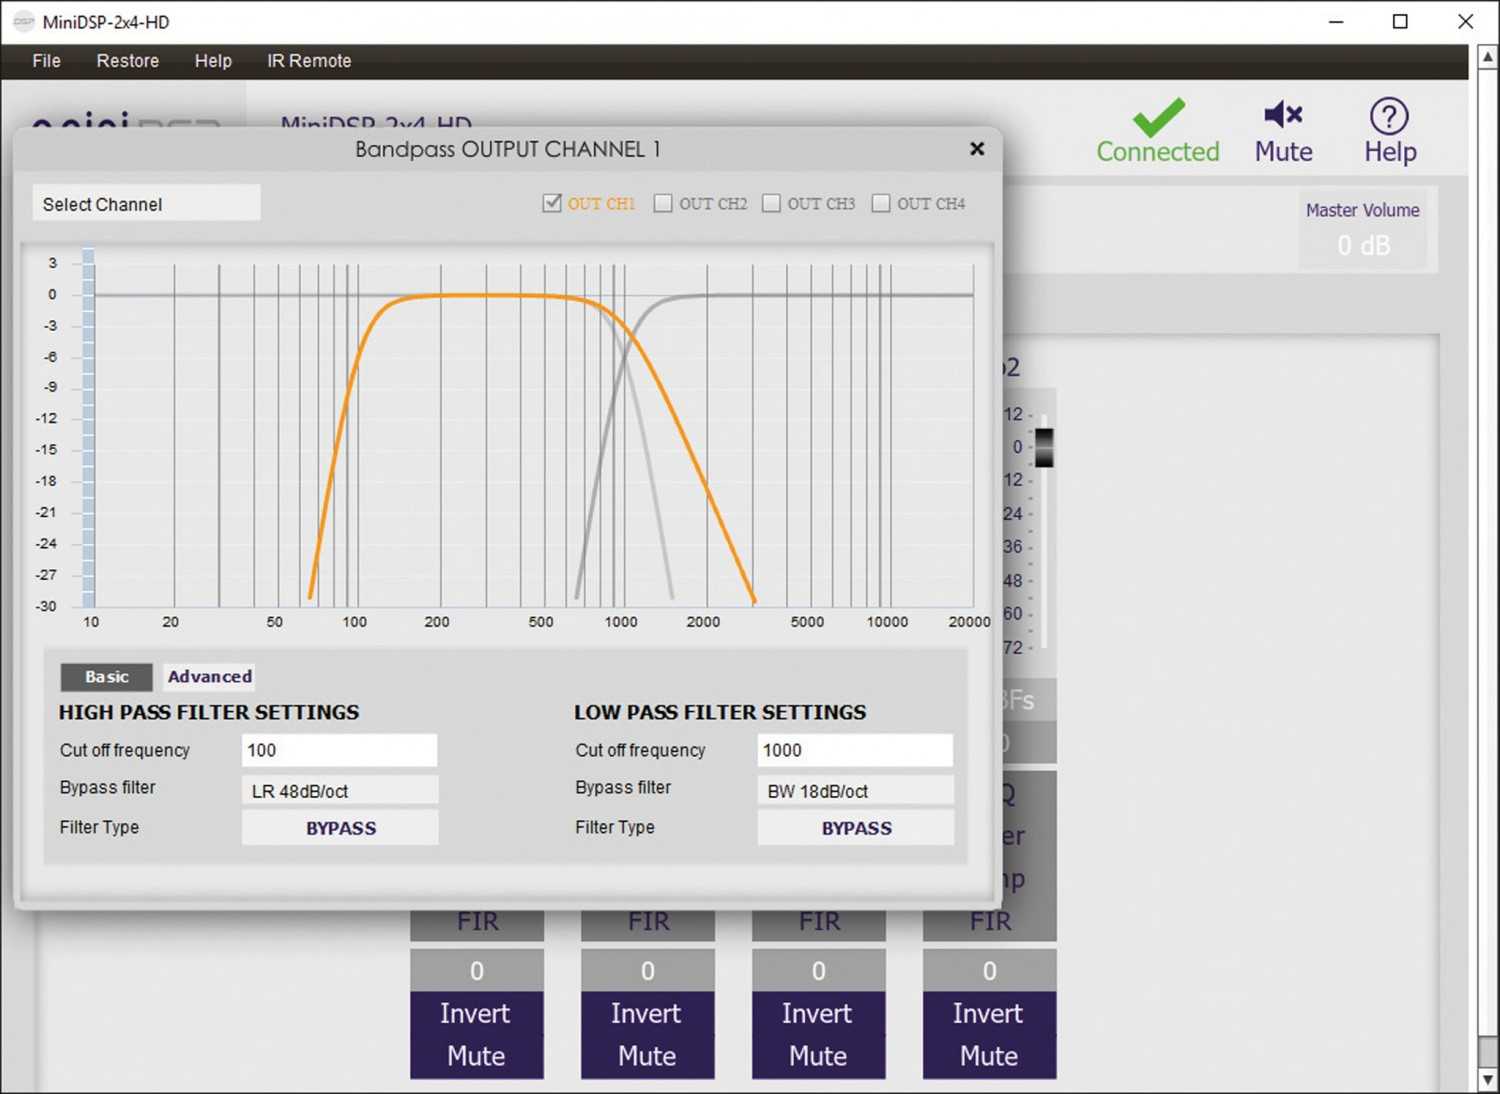
Task: Click the fourth channel Mute button
Action: [989, 1056]
